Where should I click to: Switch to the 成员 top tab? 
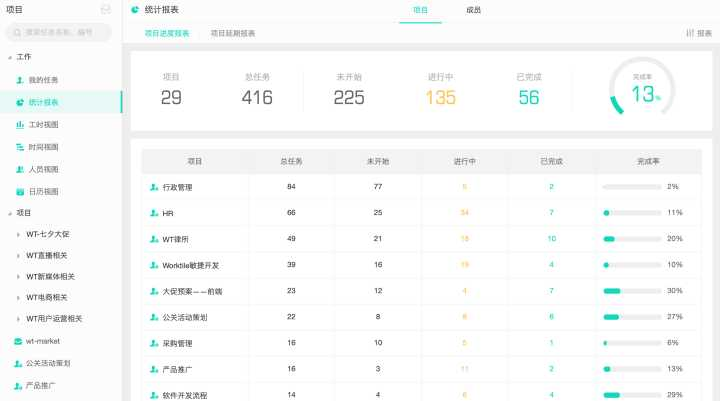pyautogui.click(x=473, y=10)
